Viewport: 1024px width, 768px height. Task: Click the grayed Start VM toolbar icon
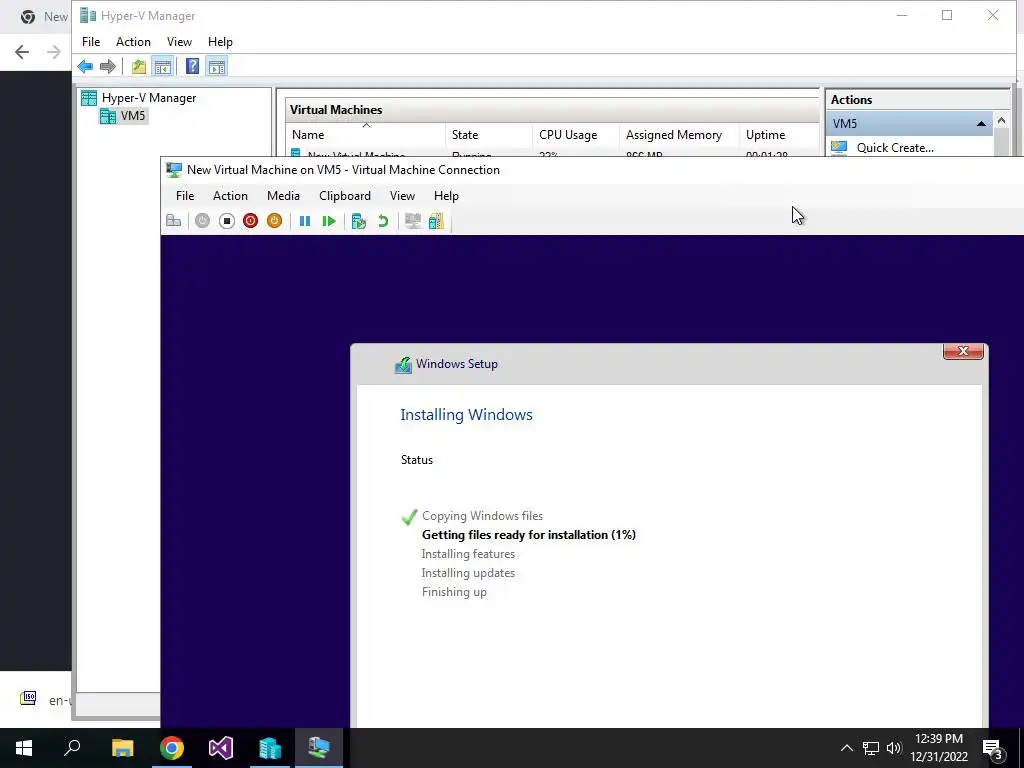click(x=202, y=221)
